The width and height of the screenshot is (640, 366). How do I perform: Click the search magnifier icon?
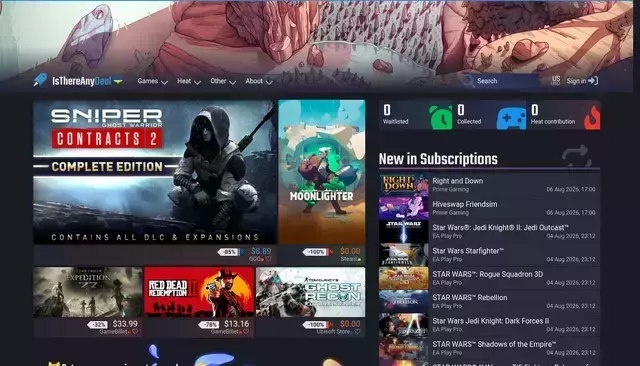[x=468, y=81]
